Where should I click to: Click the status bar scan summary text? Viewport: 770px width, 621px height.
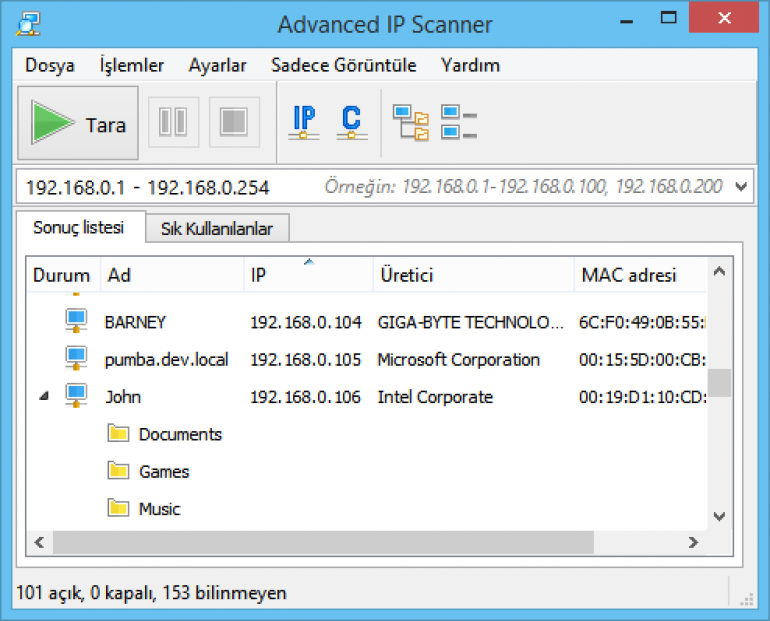point(151,593)
